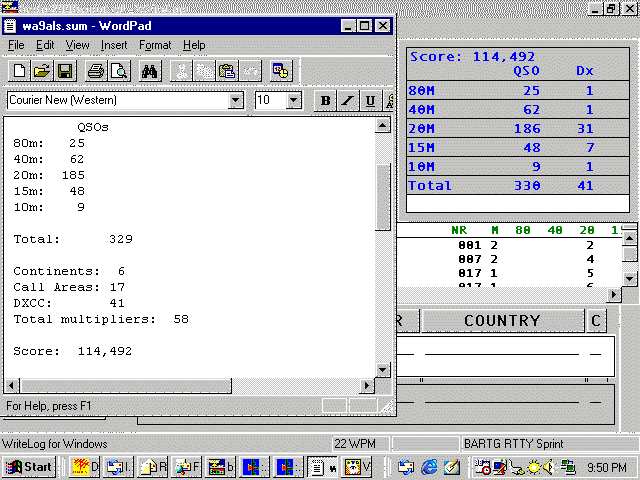This screenshot has width=640, height=480.
Task: Launch Internet Explorer from the quick launch bar
Action: [x=429, y=466]
